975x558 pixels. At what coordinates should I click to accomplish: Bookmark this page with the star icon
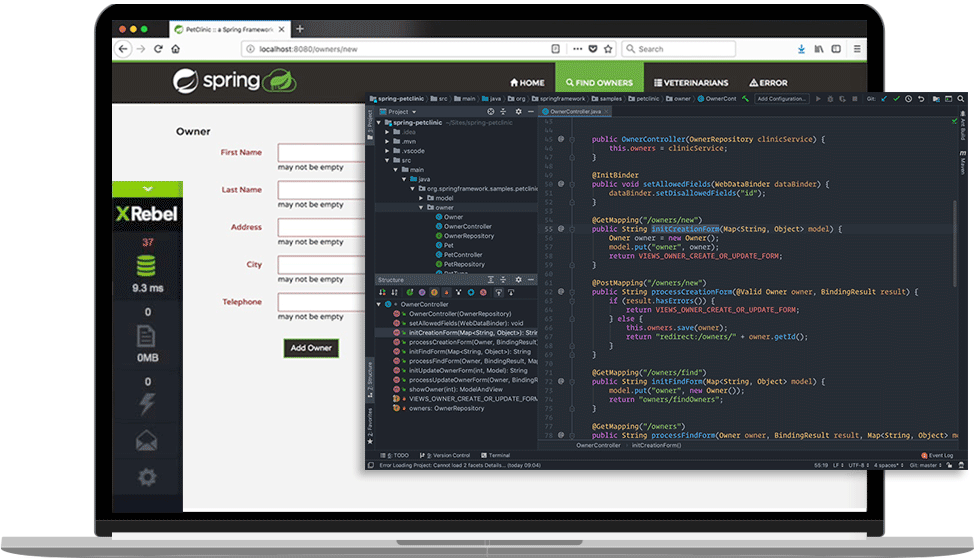[x=608, y=49]
